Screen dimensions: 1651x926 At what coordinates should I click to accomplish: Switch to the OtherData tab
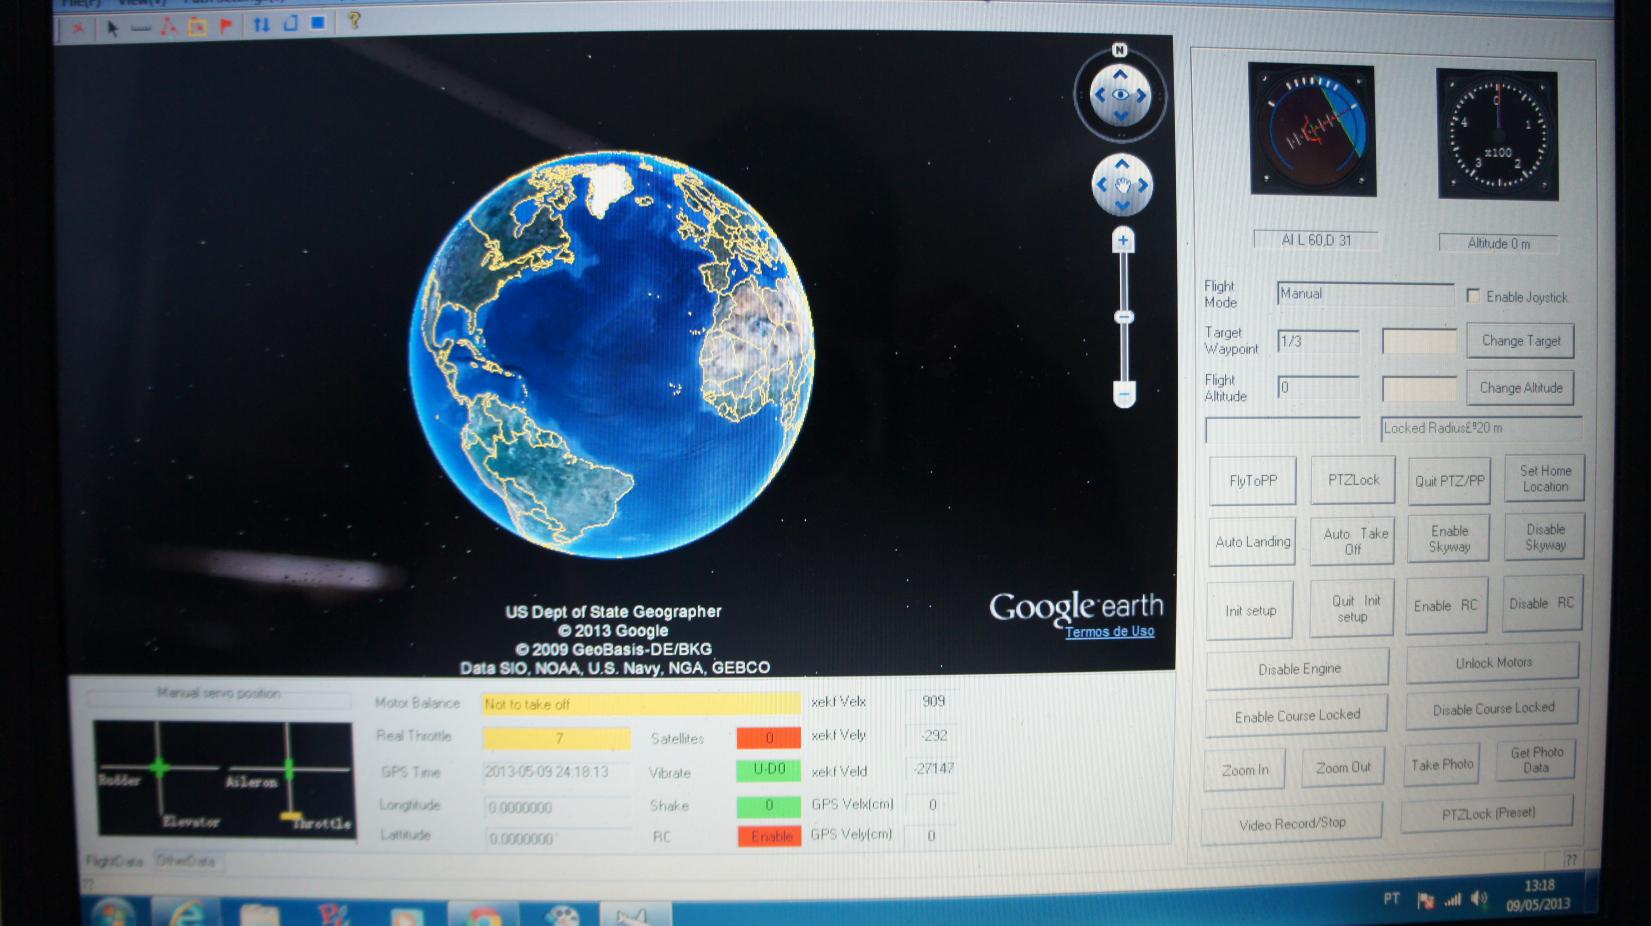186,861
